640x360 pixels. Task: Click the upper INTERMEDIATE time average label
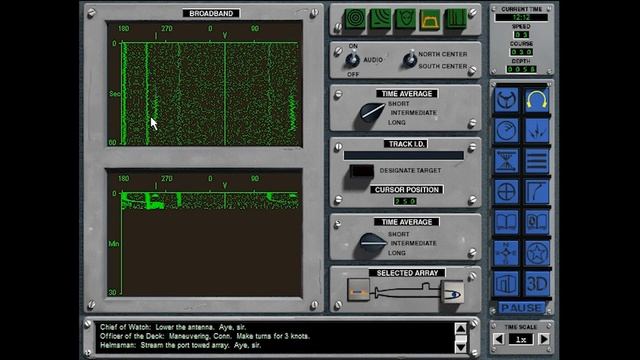tap(413, 113)
